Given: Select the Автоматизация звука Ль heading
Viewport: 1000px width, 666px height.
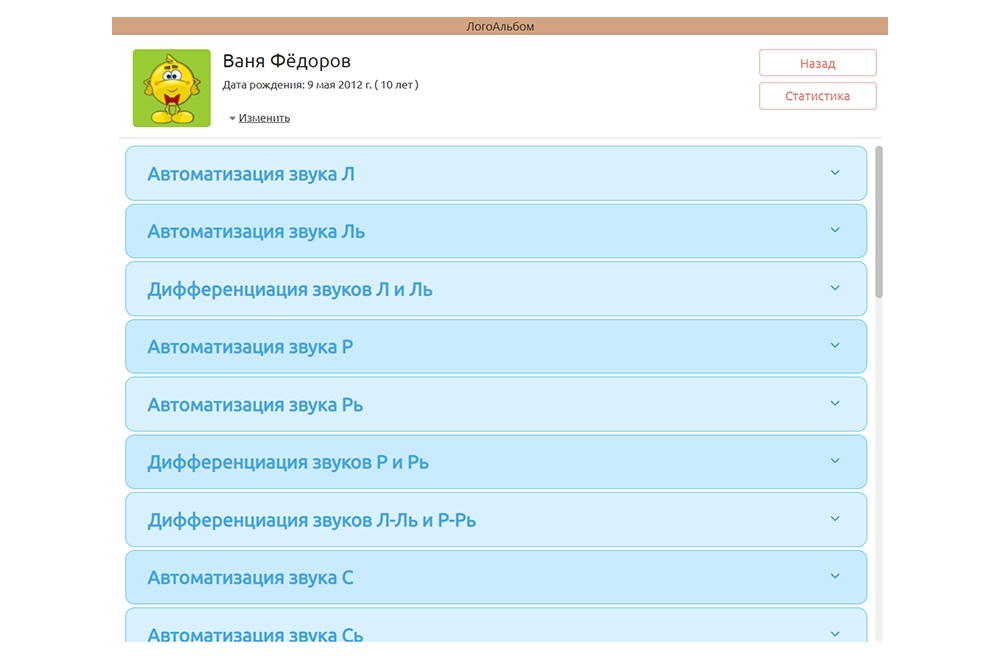Looking at the screenshot, I should click(x=256, y=232).
